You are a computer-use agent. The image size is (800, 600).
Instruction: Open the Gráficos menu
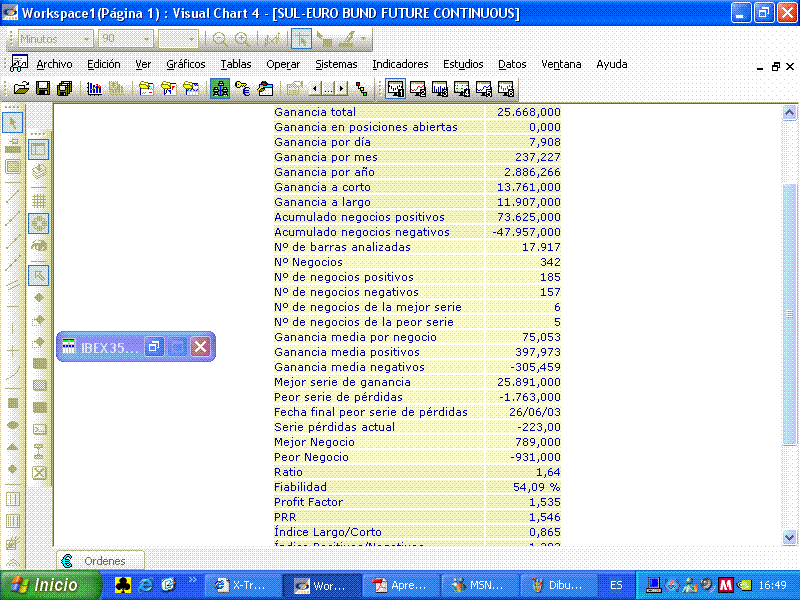(x=186, y=64)
